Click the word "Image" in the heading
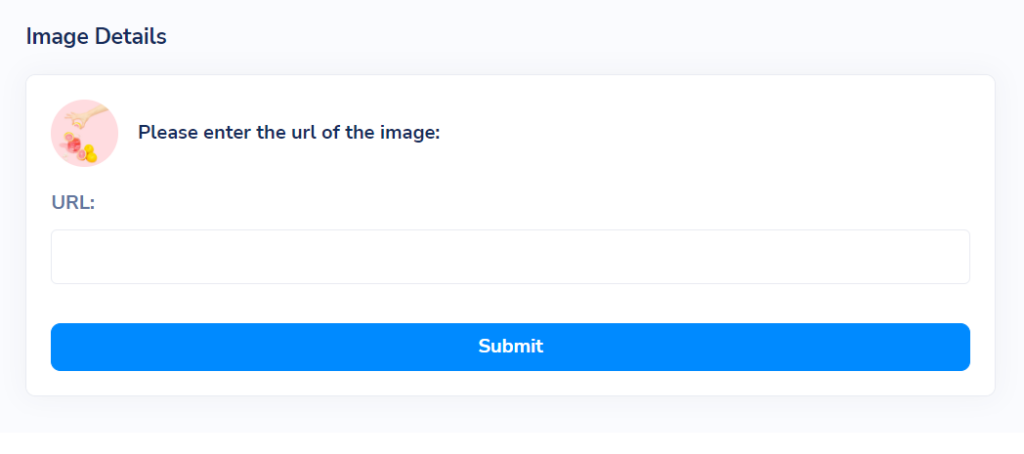 point(57,37)
